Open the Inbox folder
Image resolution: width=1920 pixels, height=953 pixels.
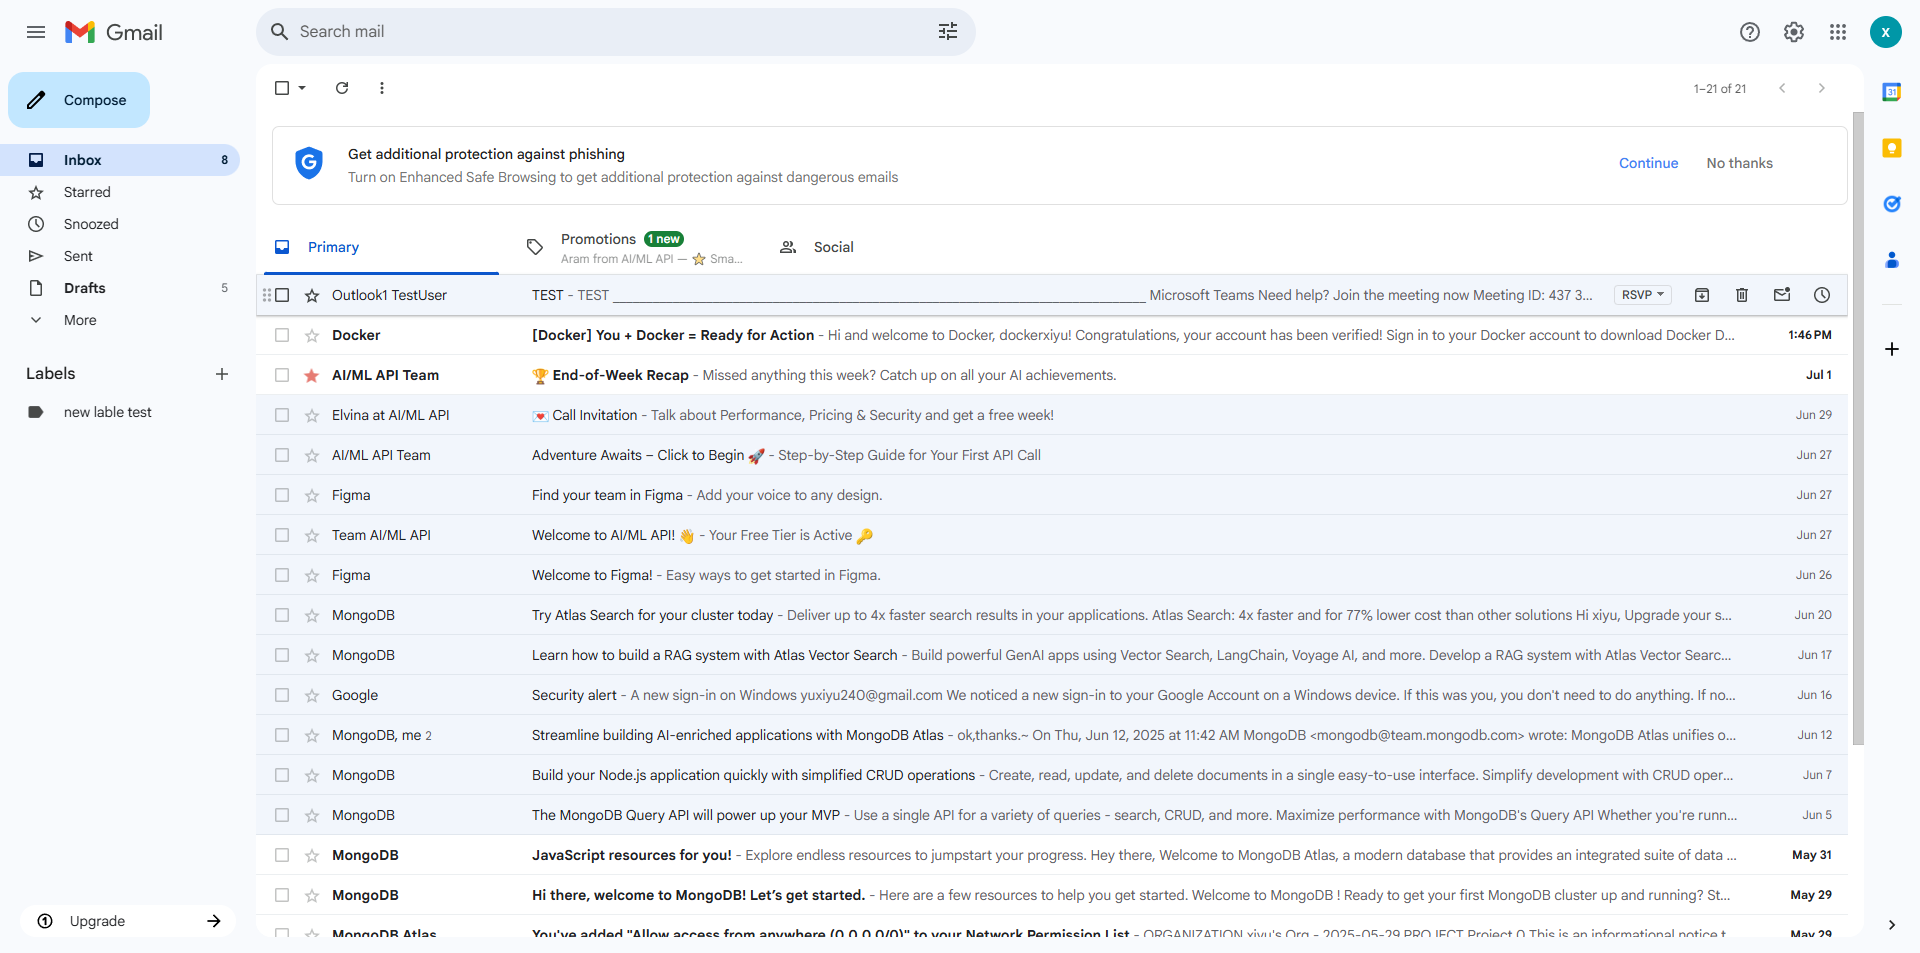(120, 160)
